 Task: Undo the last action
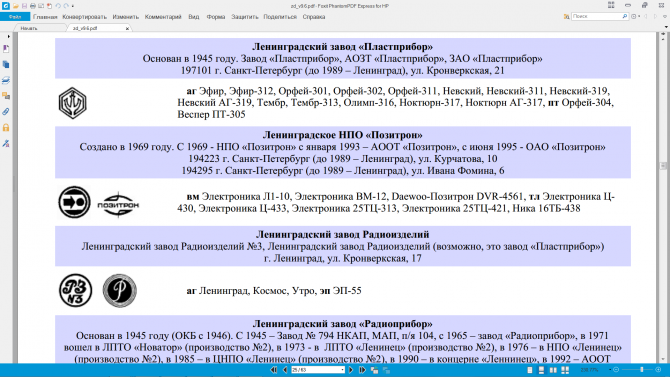click(x=58, y=6)
